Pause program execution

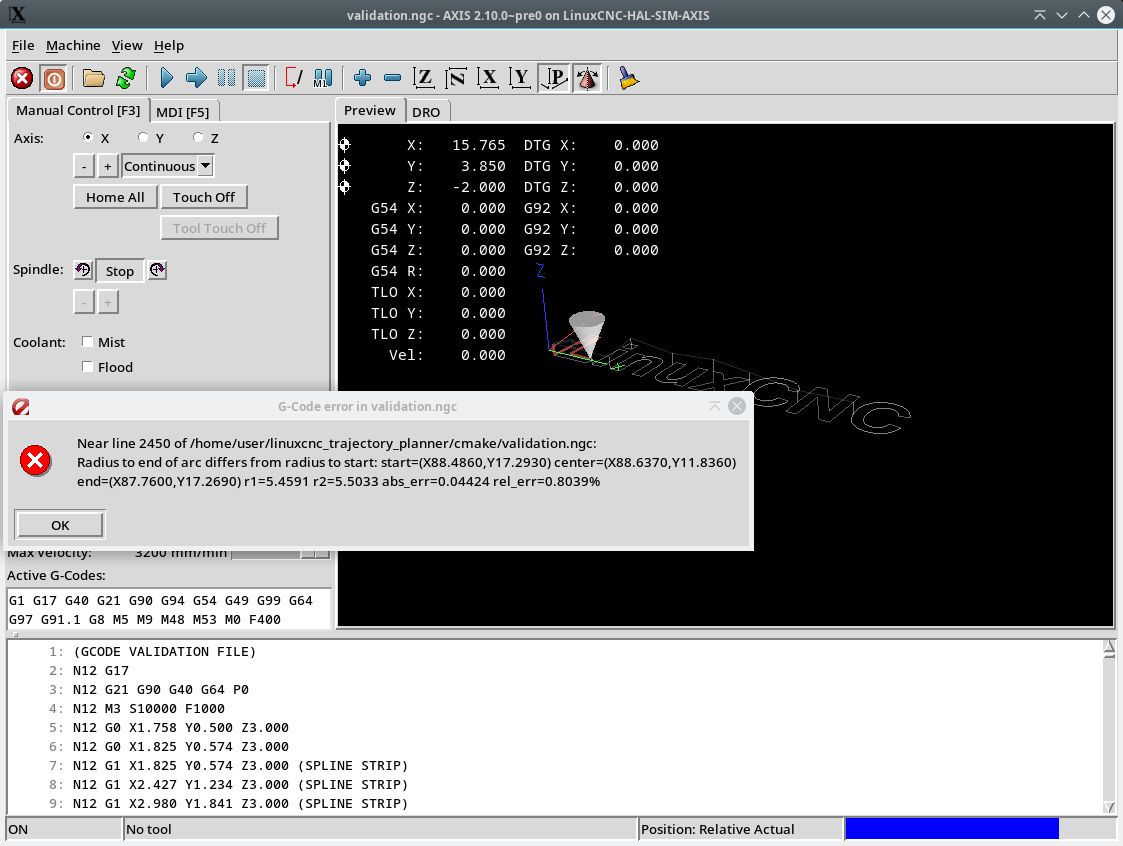point(226,78)
